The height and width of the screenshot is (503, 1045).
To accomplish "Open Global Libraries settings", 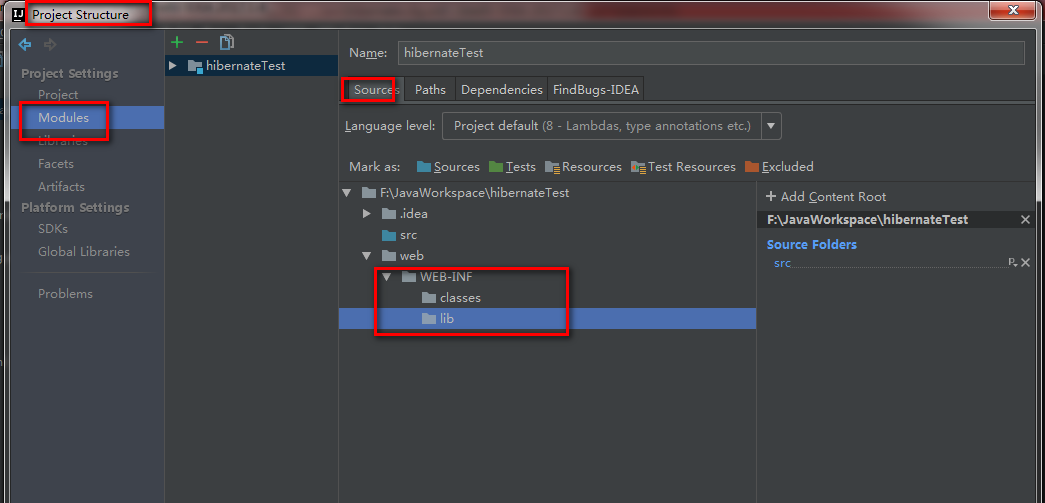I will [84, 252].
